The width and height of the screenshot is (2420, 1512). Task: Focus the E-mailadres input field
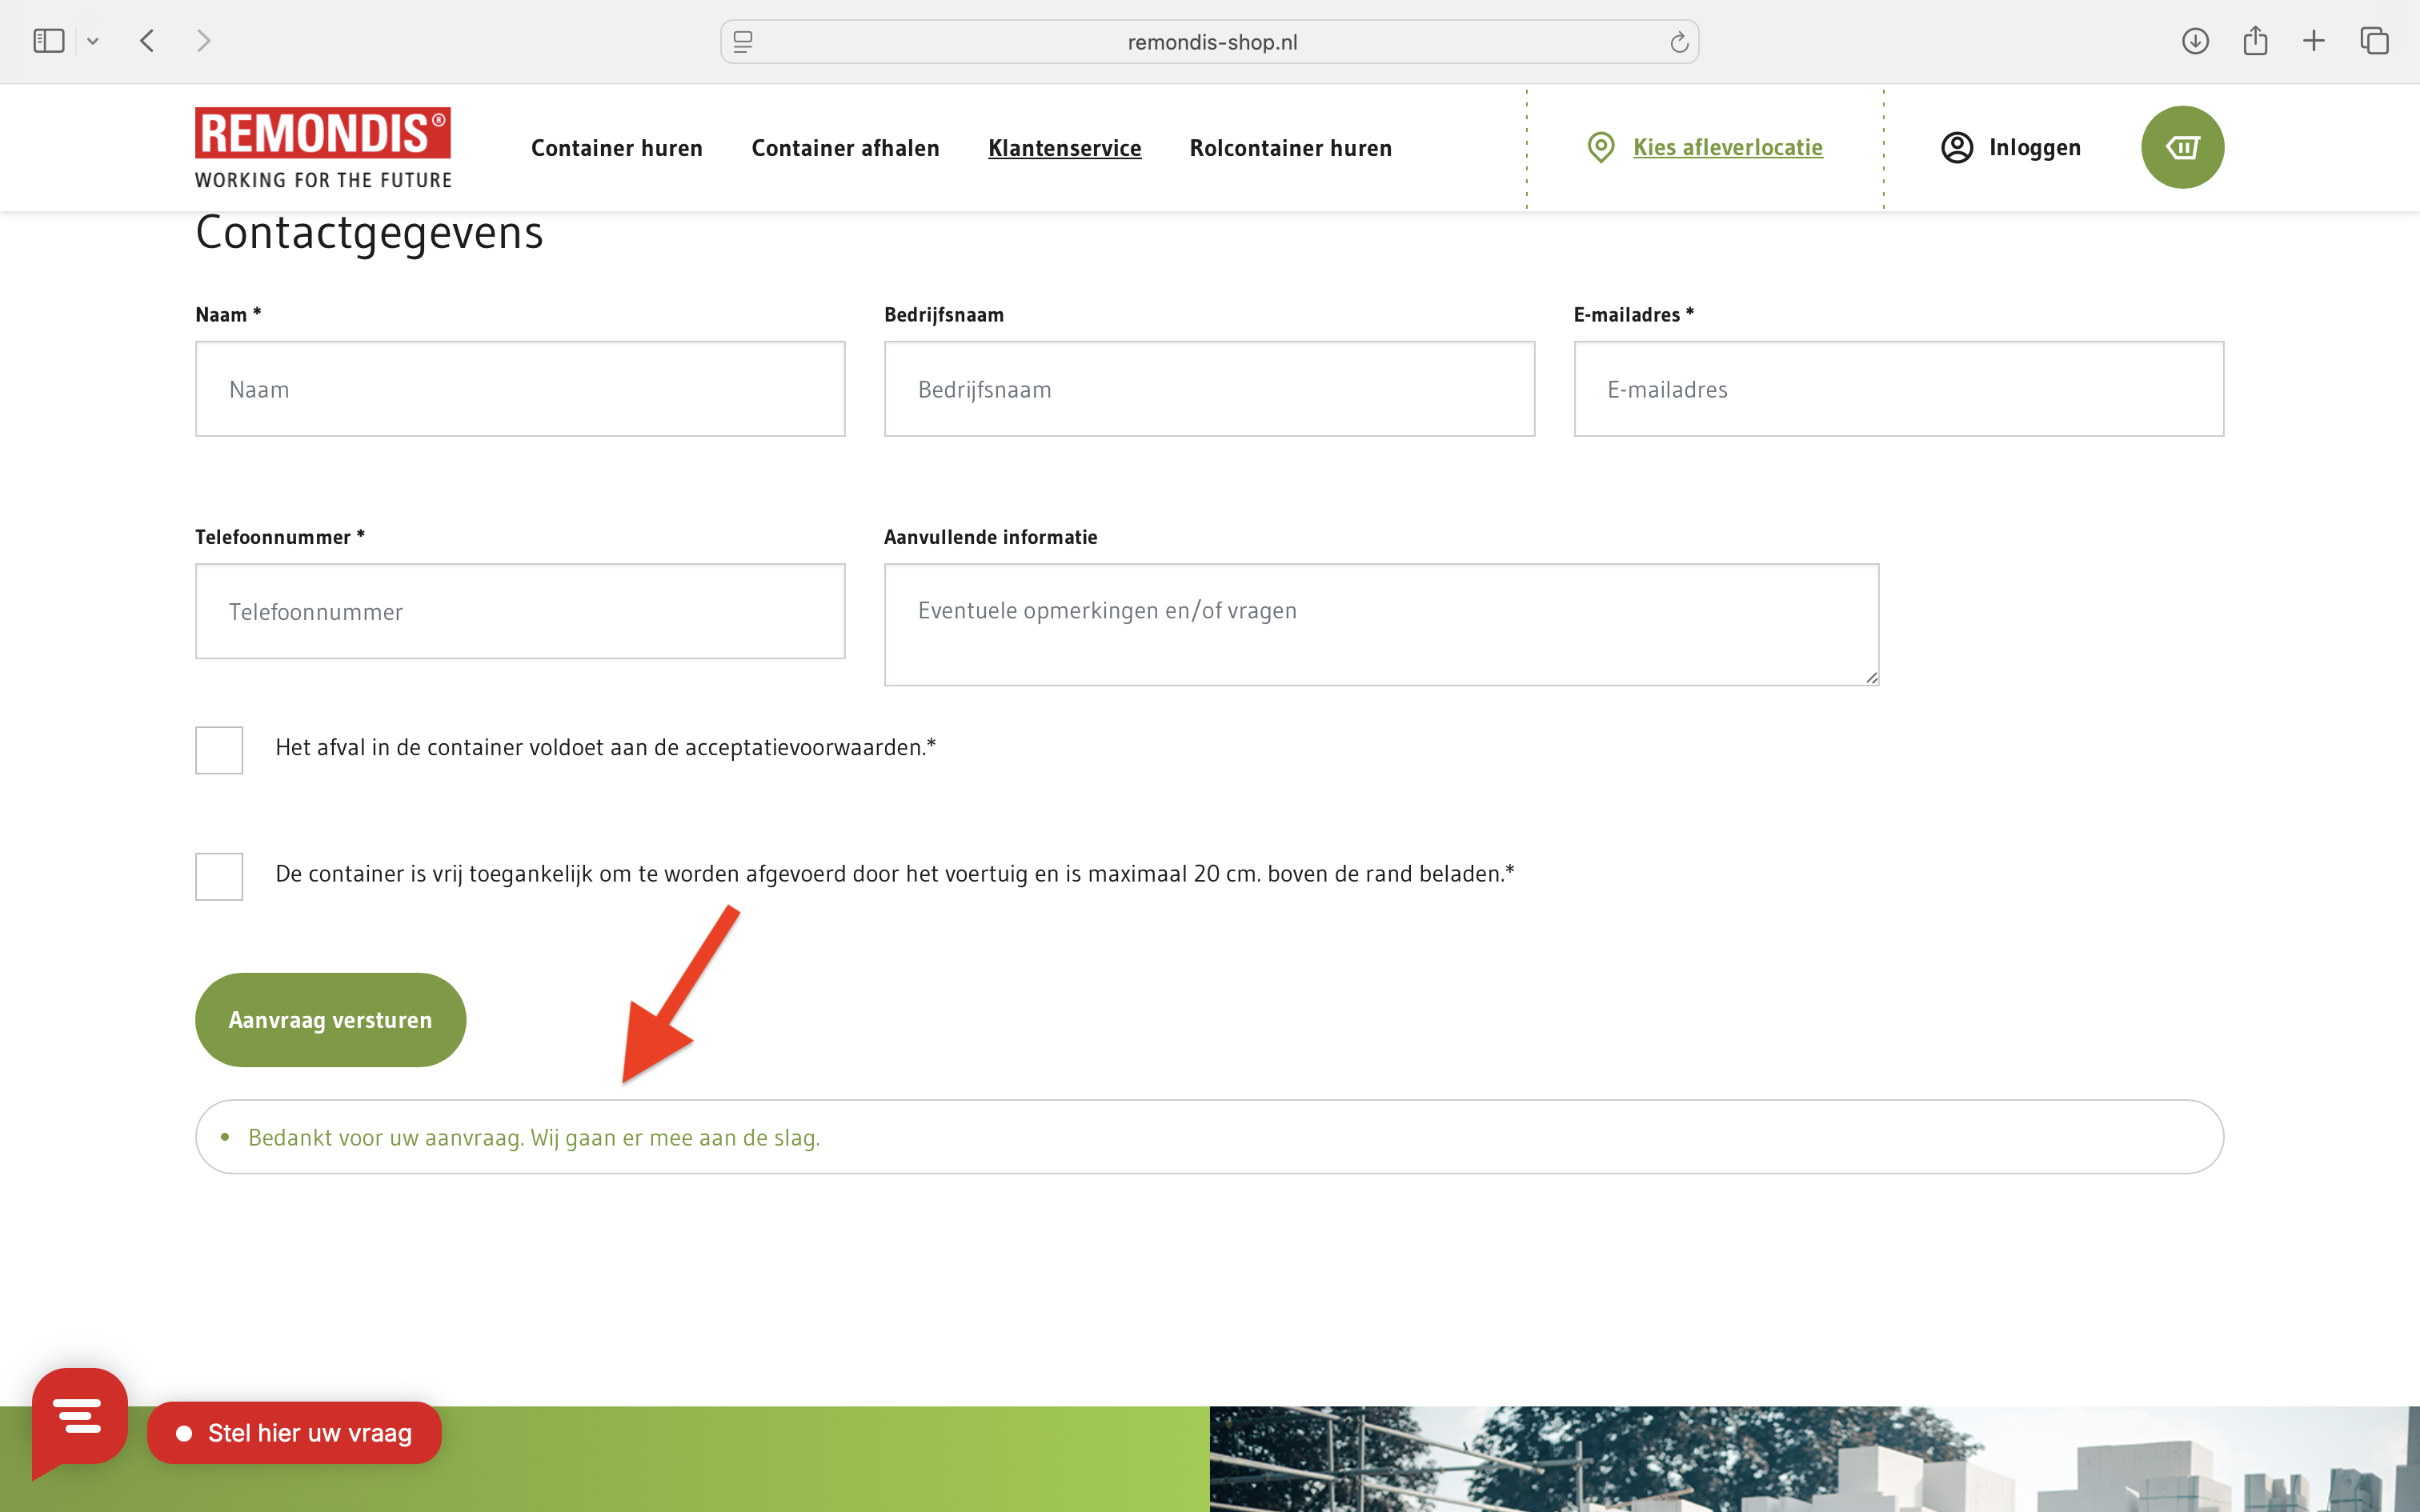(x=1897, y=389)
